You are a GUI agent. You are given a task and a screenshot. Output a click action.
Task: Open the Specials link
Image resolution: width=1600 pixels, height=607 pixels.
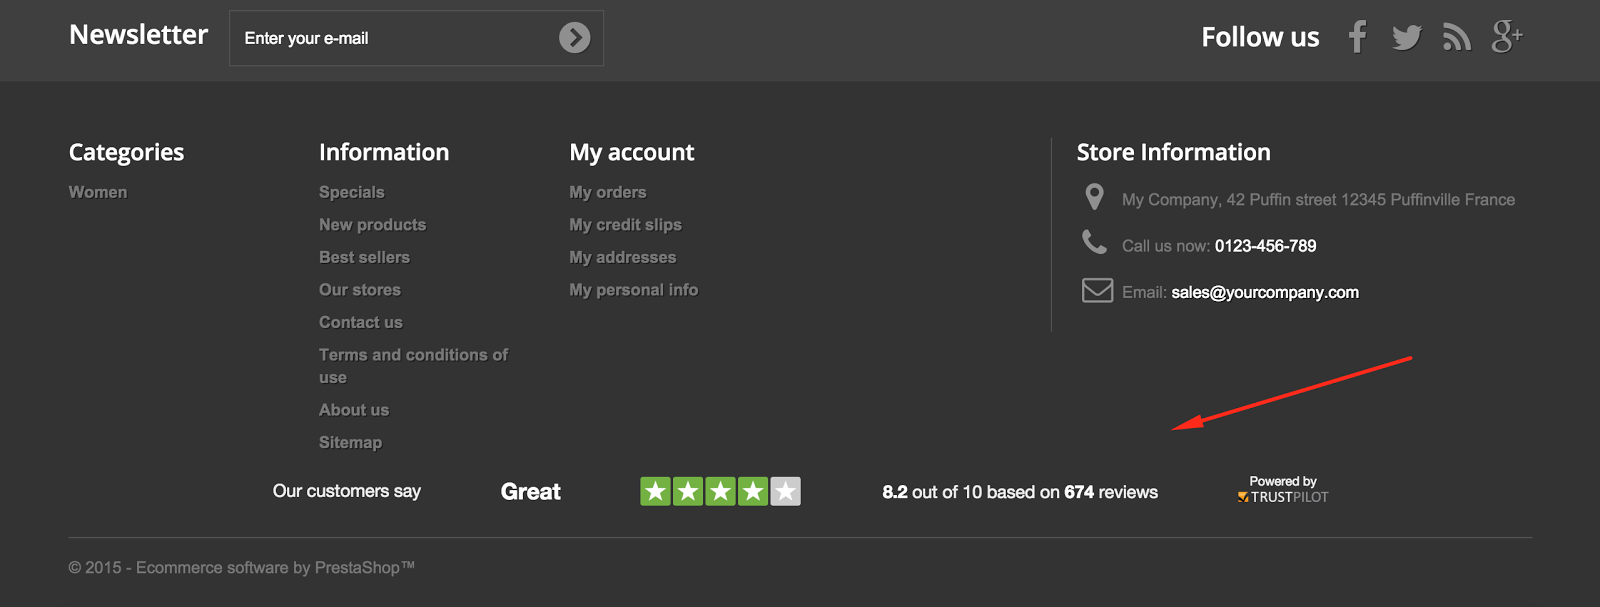(x=352, y=192)
